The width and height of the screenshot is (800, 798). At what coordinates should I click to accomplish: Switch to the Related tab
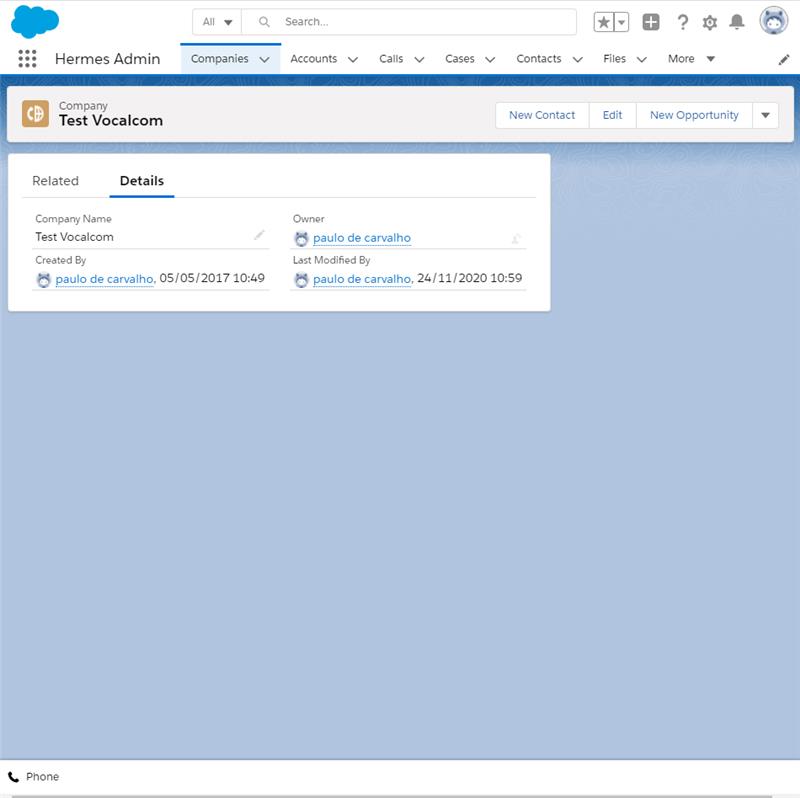[x=57, y=181]
